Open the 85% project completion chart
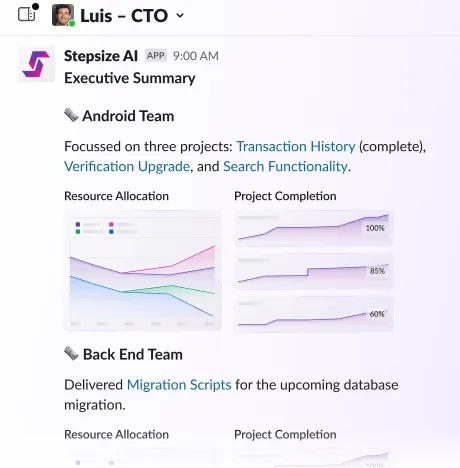 [x=314, y=271]
